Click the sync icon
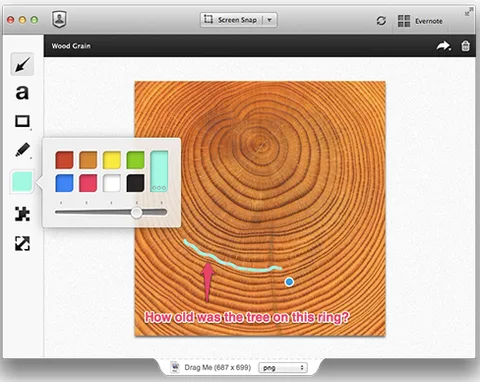480x382 pixels. 381,21
